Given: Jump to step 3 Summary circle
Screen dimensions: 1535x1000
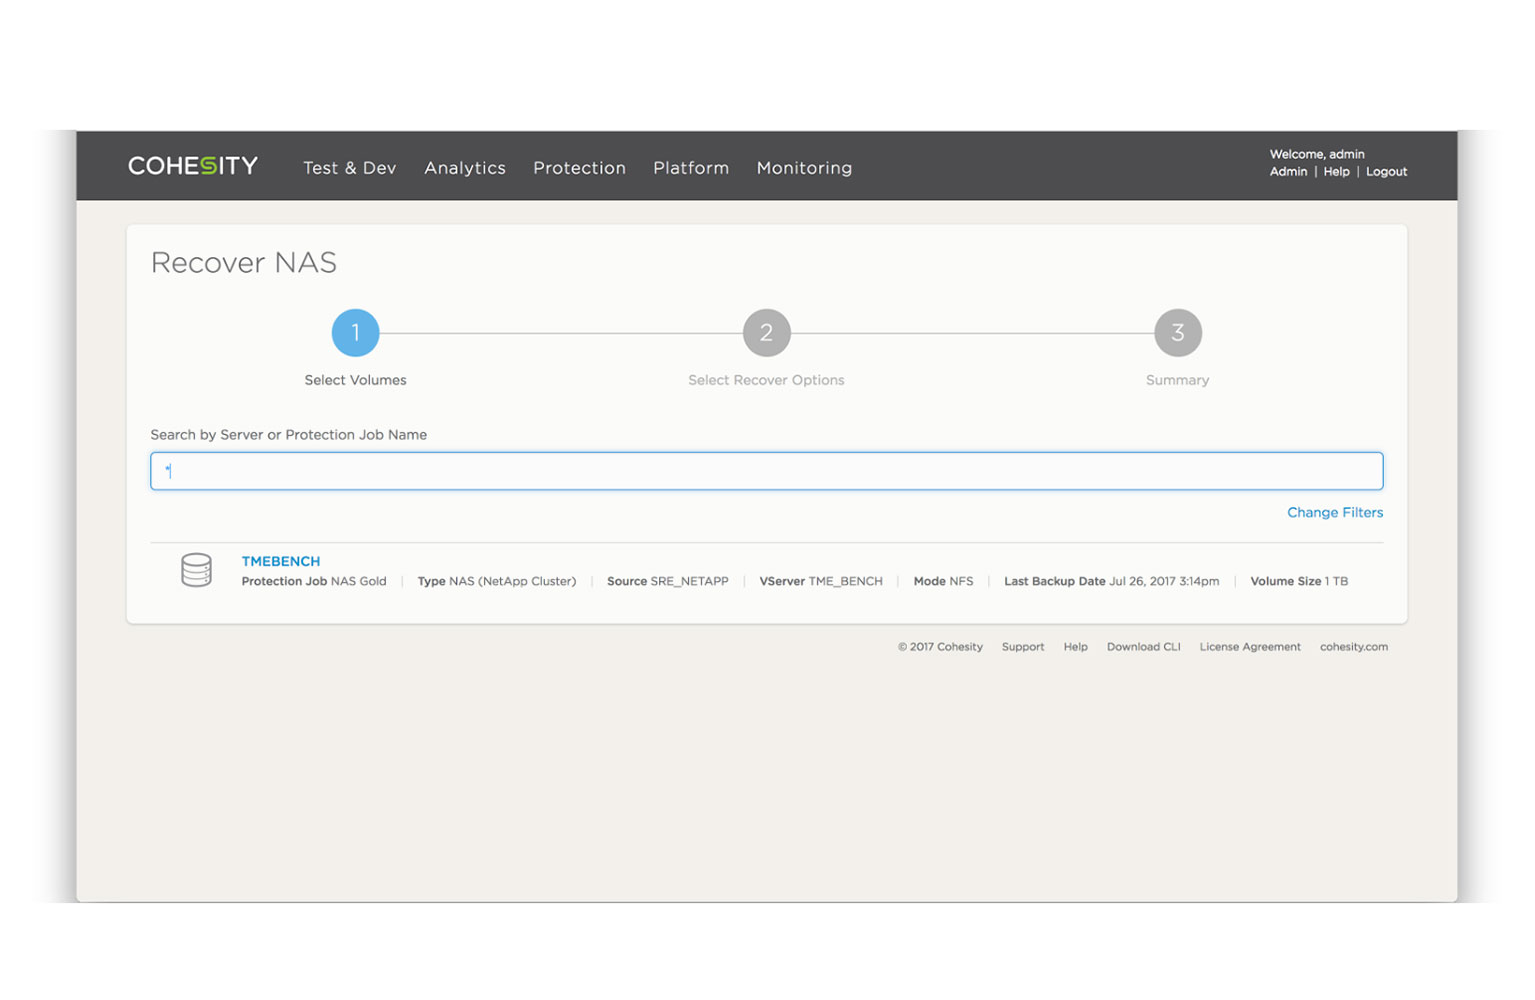Looking at the screenshot, I should point(1177,333).
